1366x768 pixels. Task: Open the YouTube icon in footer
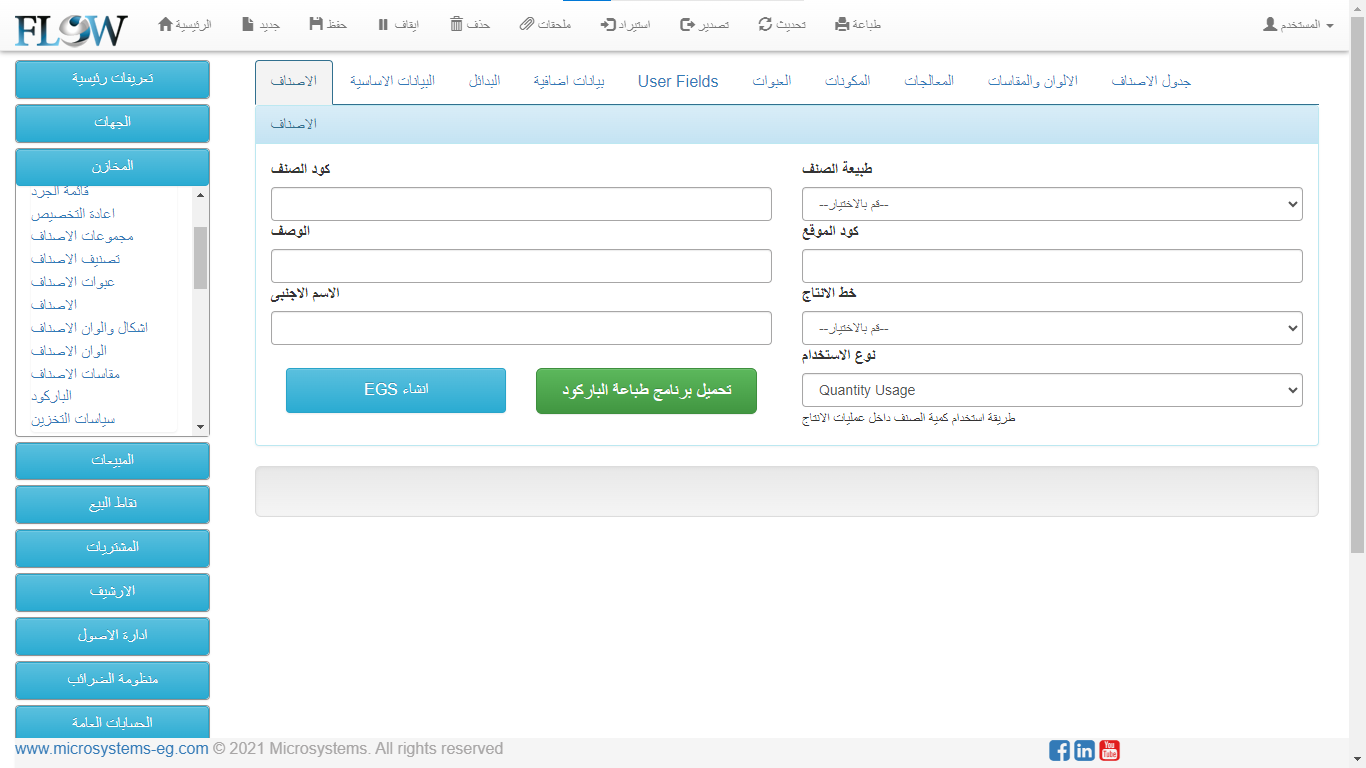point(1109,750)
